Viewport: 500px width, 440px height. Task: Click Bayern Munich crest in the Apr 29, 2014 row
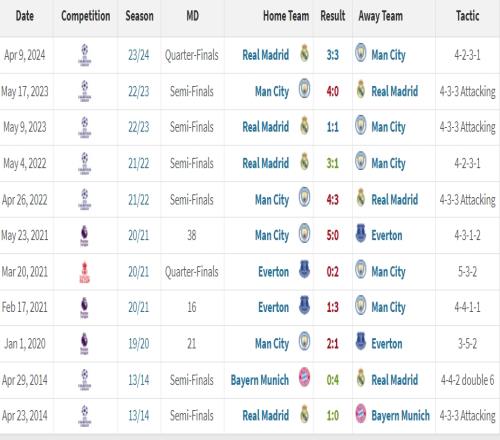[304, 377]
